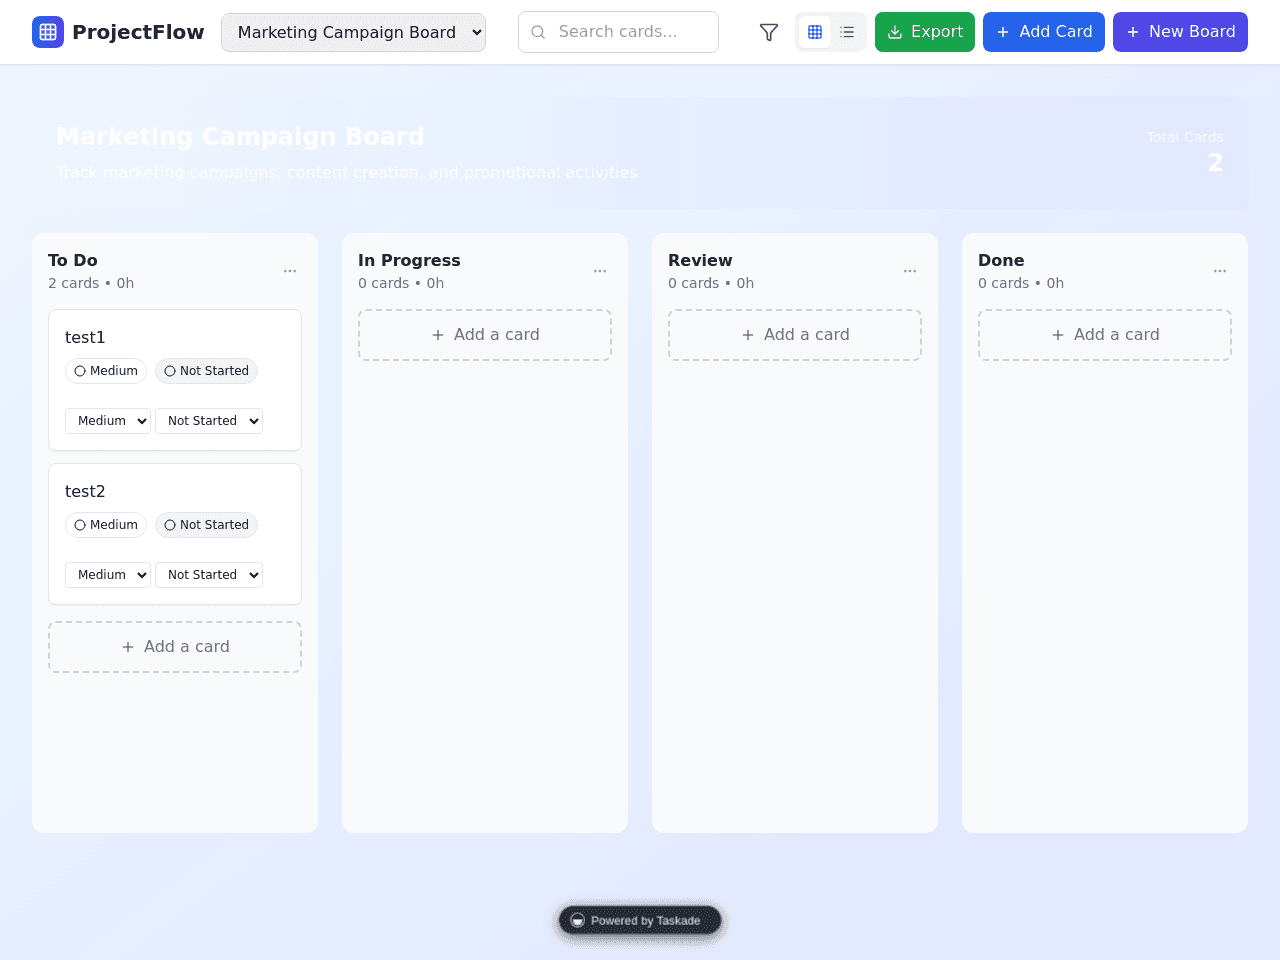Click the In Progress column title

point(409,260)
